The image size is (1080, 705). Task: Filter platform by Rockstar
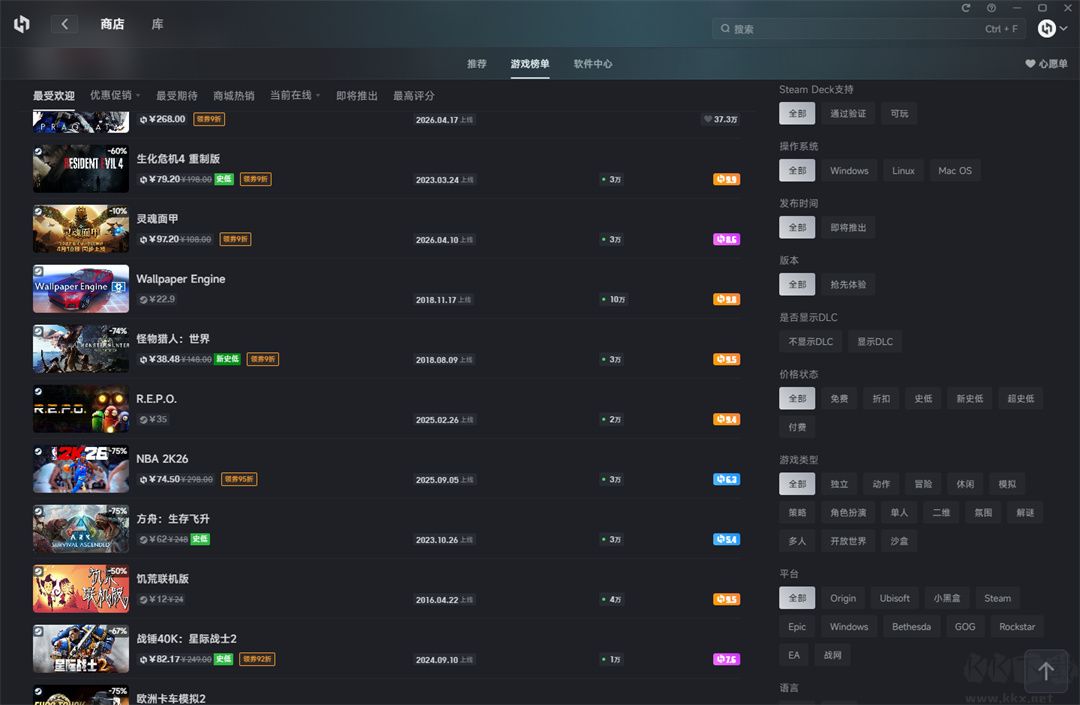coord(1017,627)
